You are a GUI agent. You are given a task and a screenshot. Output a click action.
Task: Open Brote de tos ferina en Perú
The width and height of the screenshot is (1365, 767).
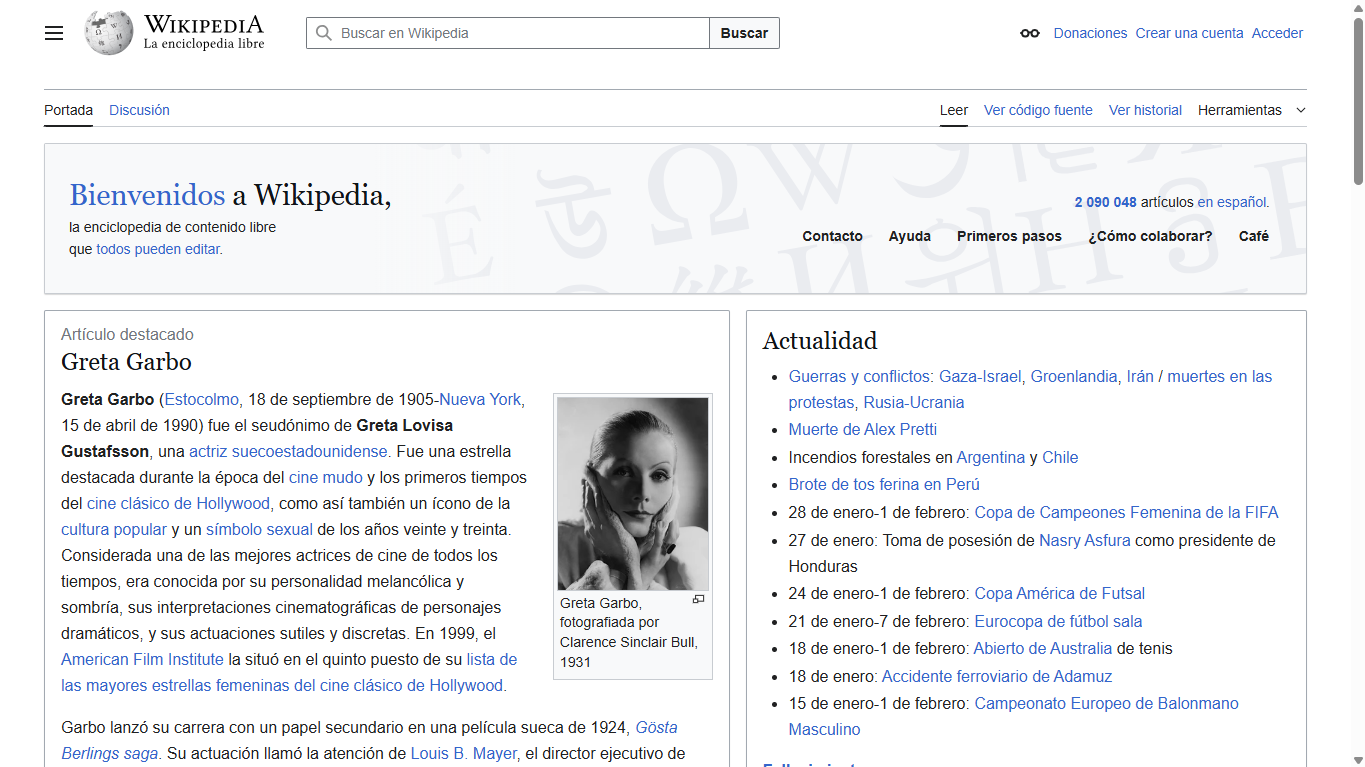[x=884, y=484]
